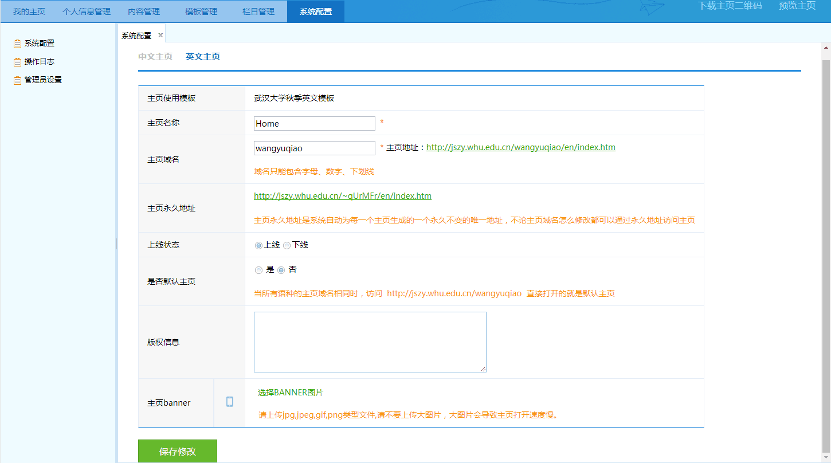This screenshot has width=832, height=464.
Task: Open the 个人信息管理 top menu
Action: coord(86,11)
